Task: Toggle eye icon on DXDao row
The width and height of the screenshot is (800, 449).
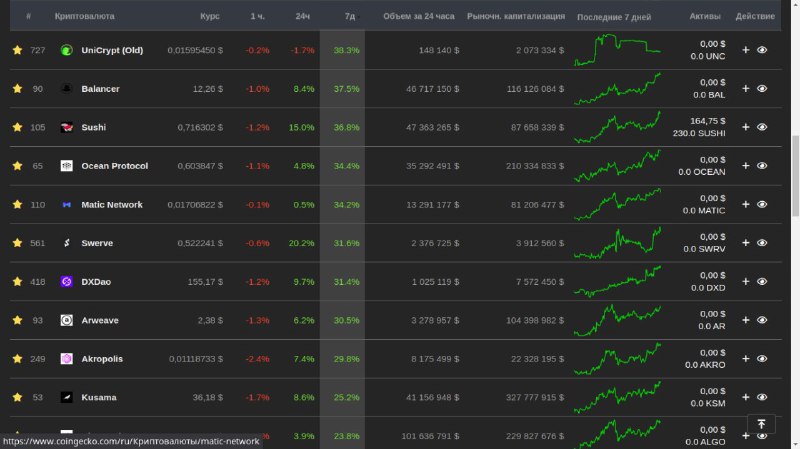Action: (762, 282)
